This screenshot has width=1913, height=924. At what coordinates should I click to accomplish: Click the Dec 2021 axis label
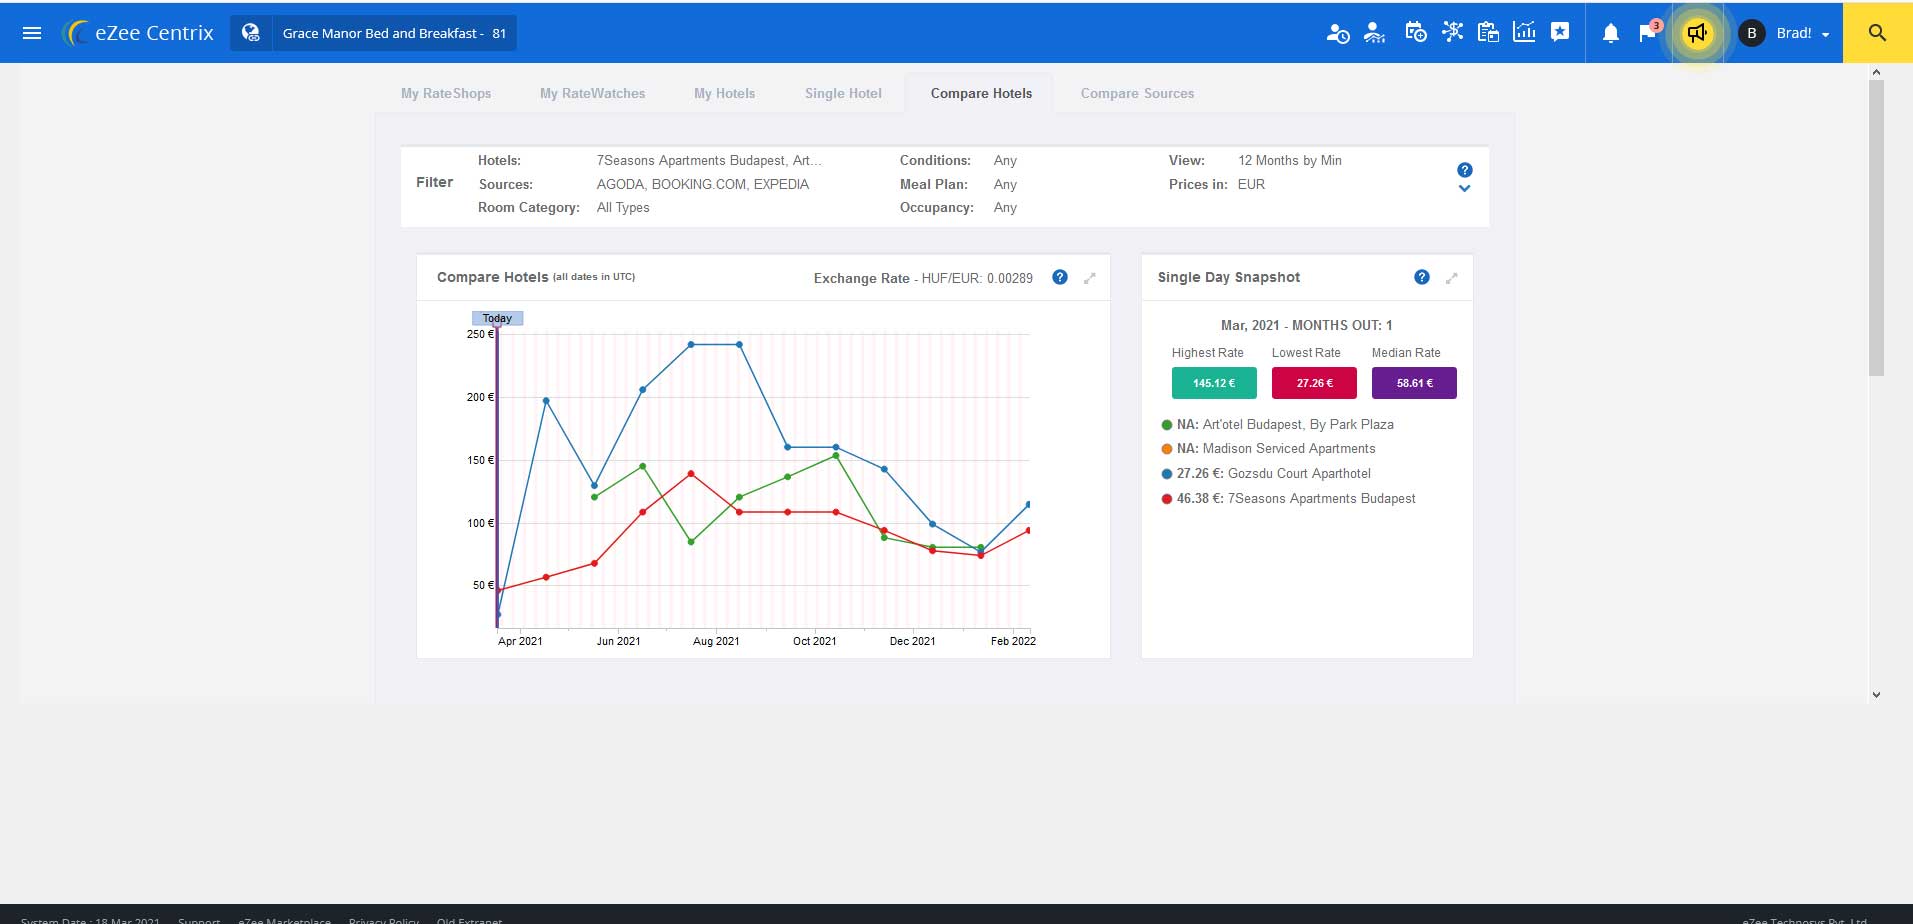click(x=913, y=641)
